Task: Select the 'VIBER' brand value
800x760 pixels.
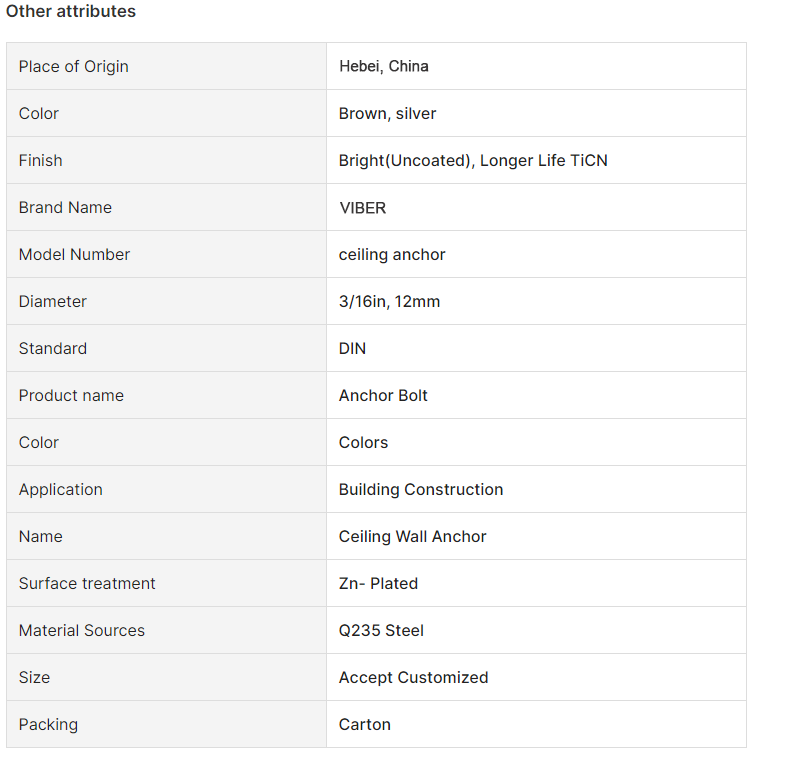Action: (363, 208)
